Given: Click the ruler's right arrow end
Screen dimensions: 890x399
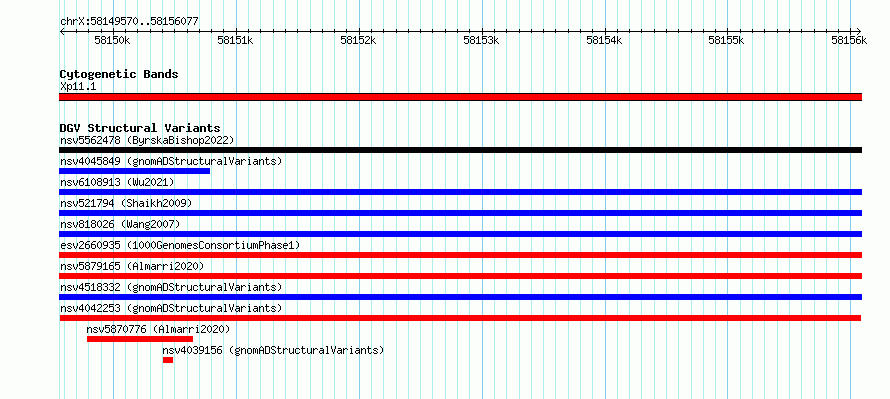Looking at the screenshot, I should click(859, 31).
